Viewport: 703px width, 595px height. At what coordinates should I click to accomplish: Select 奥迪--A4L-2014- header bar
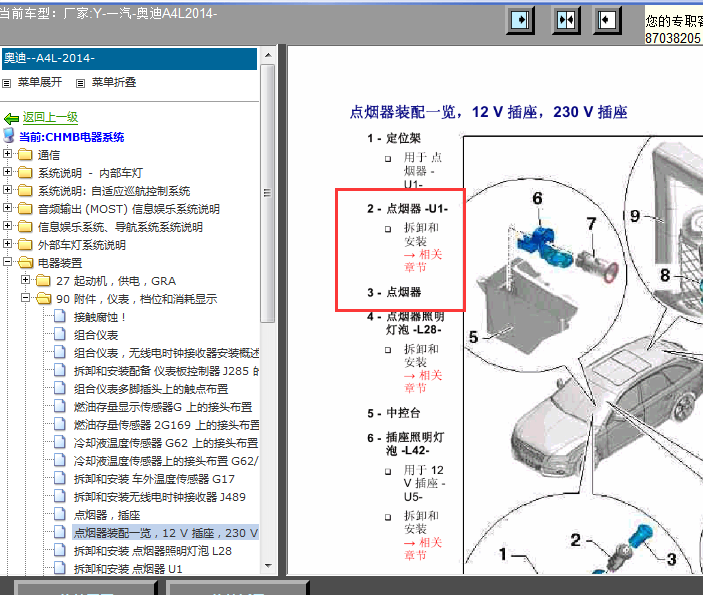tap(130, 59)
